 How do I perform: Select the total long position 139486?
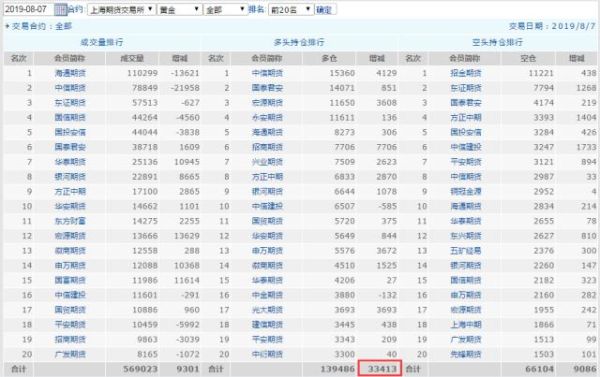pyautogui.click(x=338, y=369)
